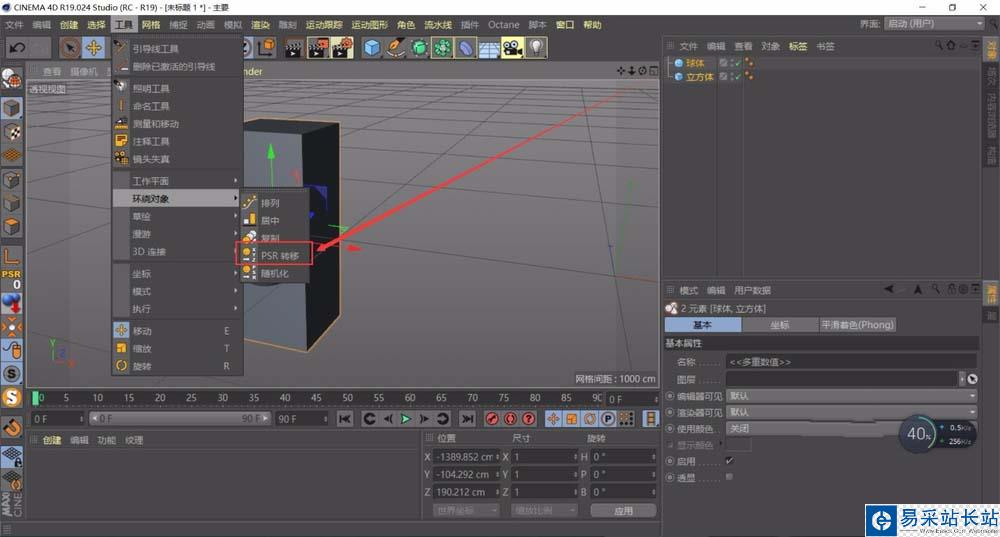This screenshot has height=537, width=1000.
Task: Open the 编辑器可见 dropdown
Action: click(850, 395)
